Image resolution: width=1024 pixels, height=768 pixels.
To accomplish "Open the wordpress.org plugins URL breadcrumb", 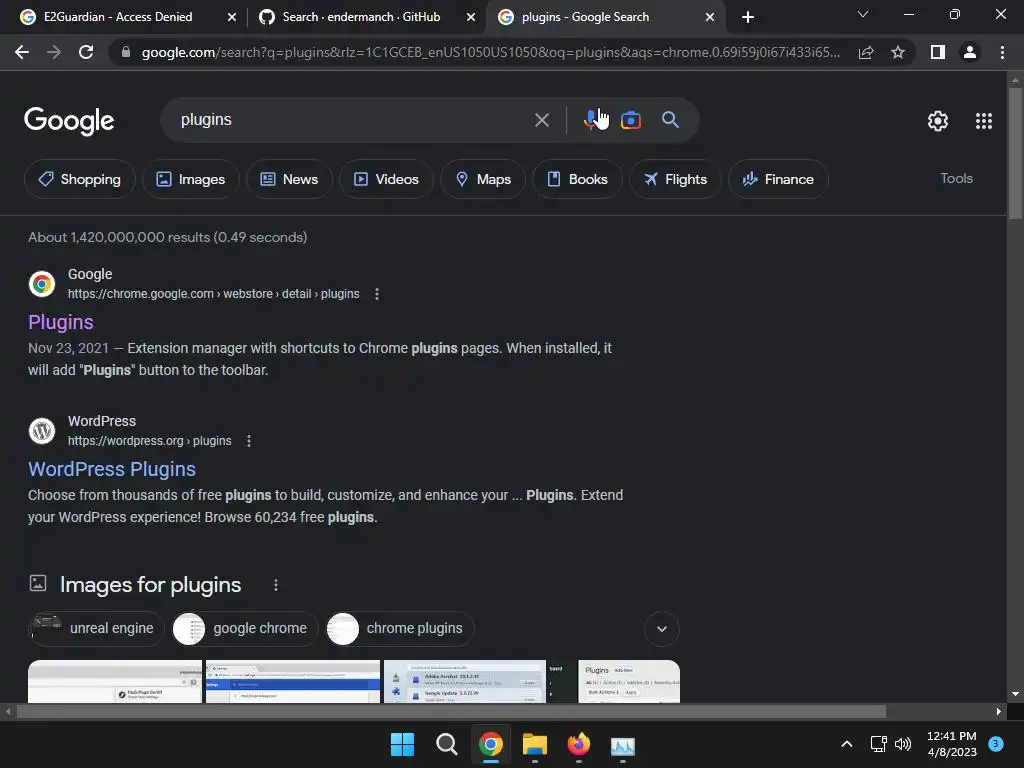I will click(150, 441).
